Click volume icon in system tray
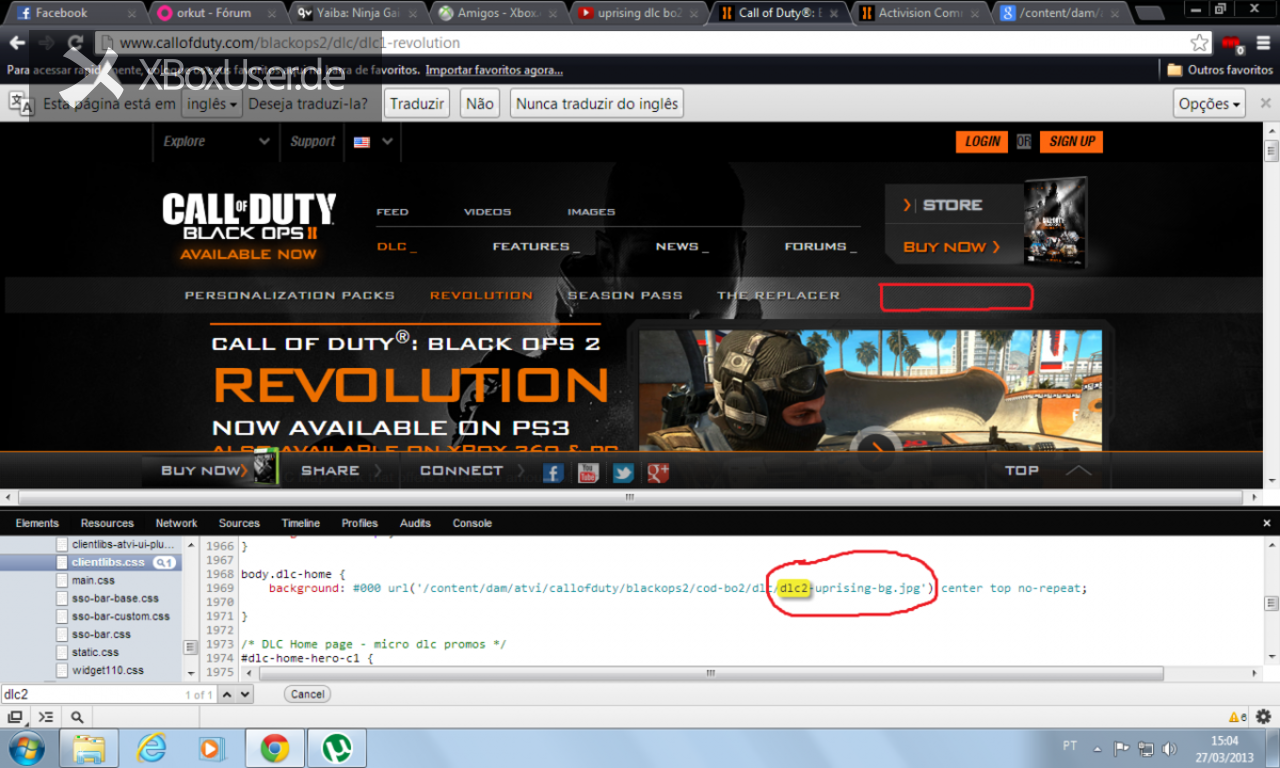1280x768 pixels. 1170,748
